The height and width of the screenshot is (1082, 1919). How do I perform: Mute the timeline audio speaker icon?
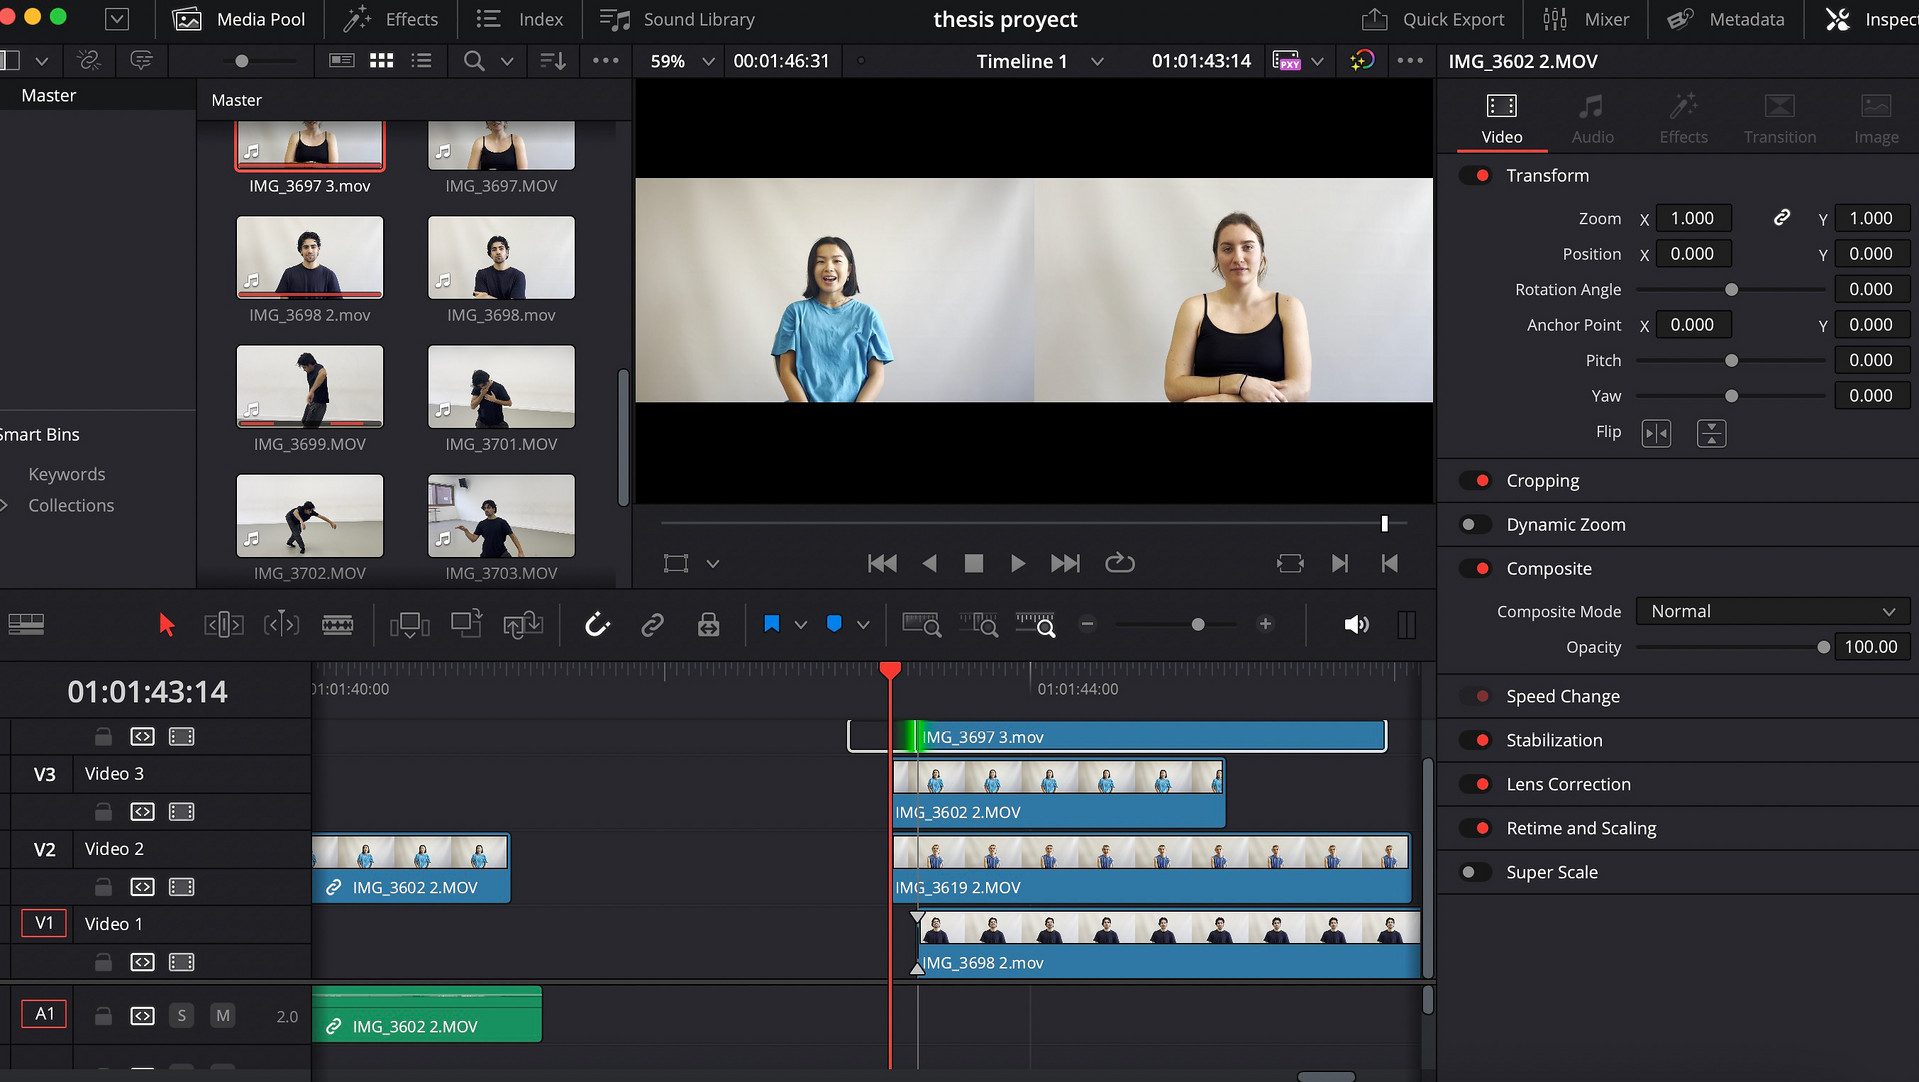tap(1355, 625)
